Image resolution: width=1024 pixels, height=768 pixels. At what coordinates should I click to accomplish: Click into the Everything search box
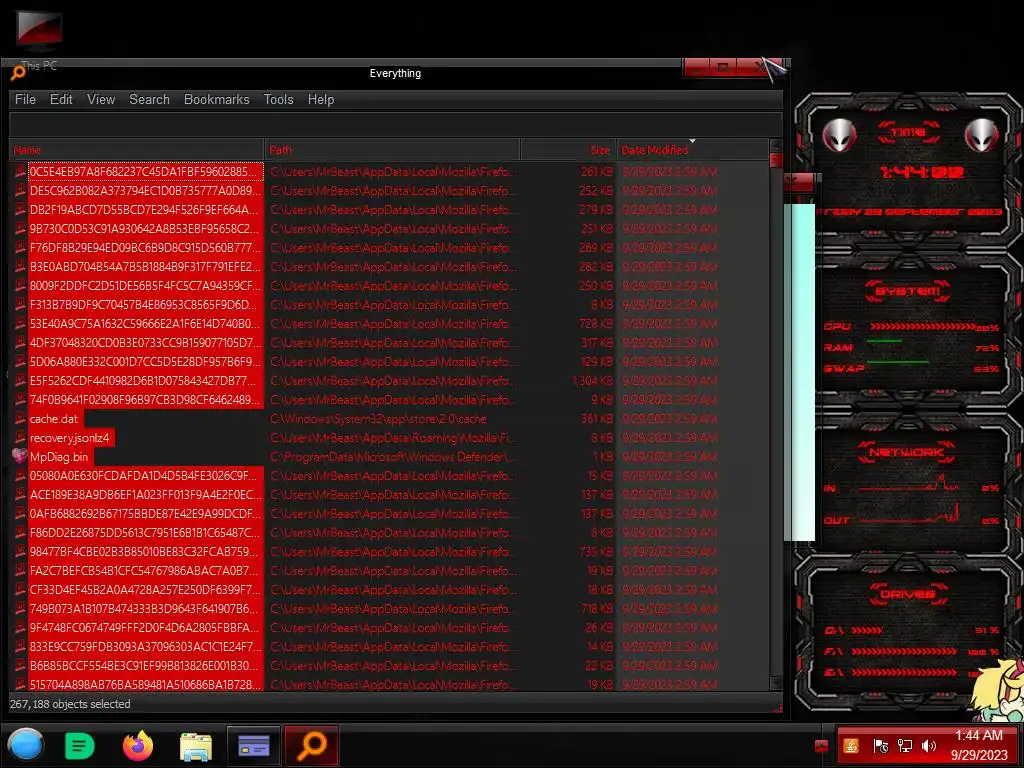pyautogui.click(x=396, y=125)
